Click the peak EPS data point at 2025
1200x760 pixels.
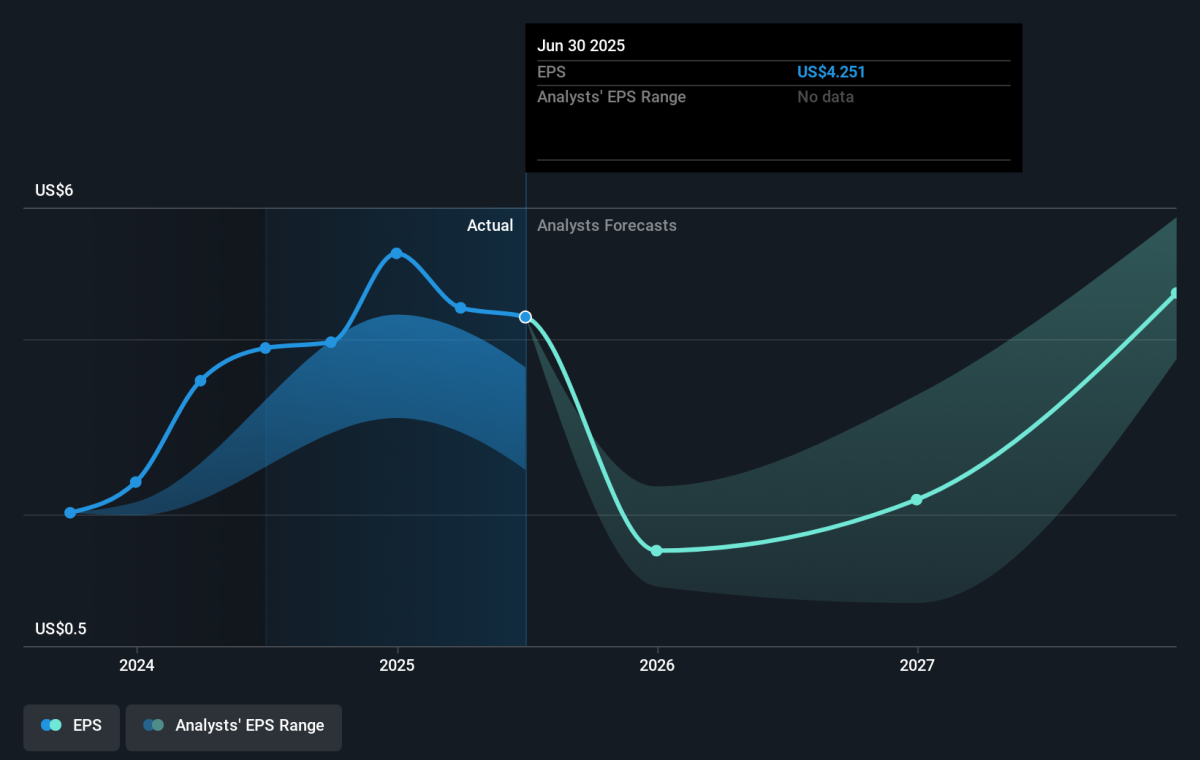click(397, 253)
